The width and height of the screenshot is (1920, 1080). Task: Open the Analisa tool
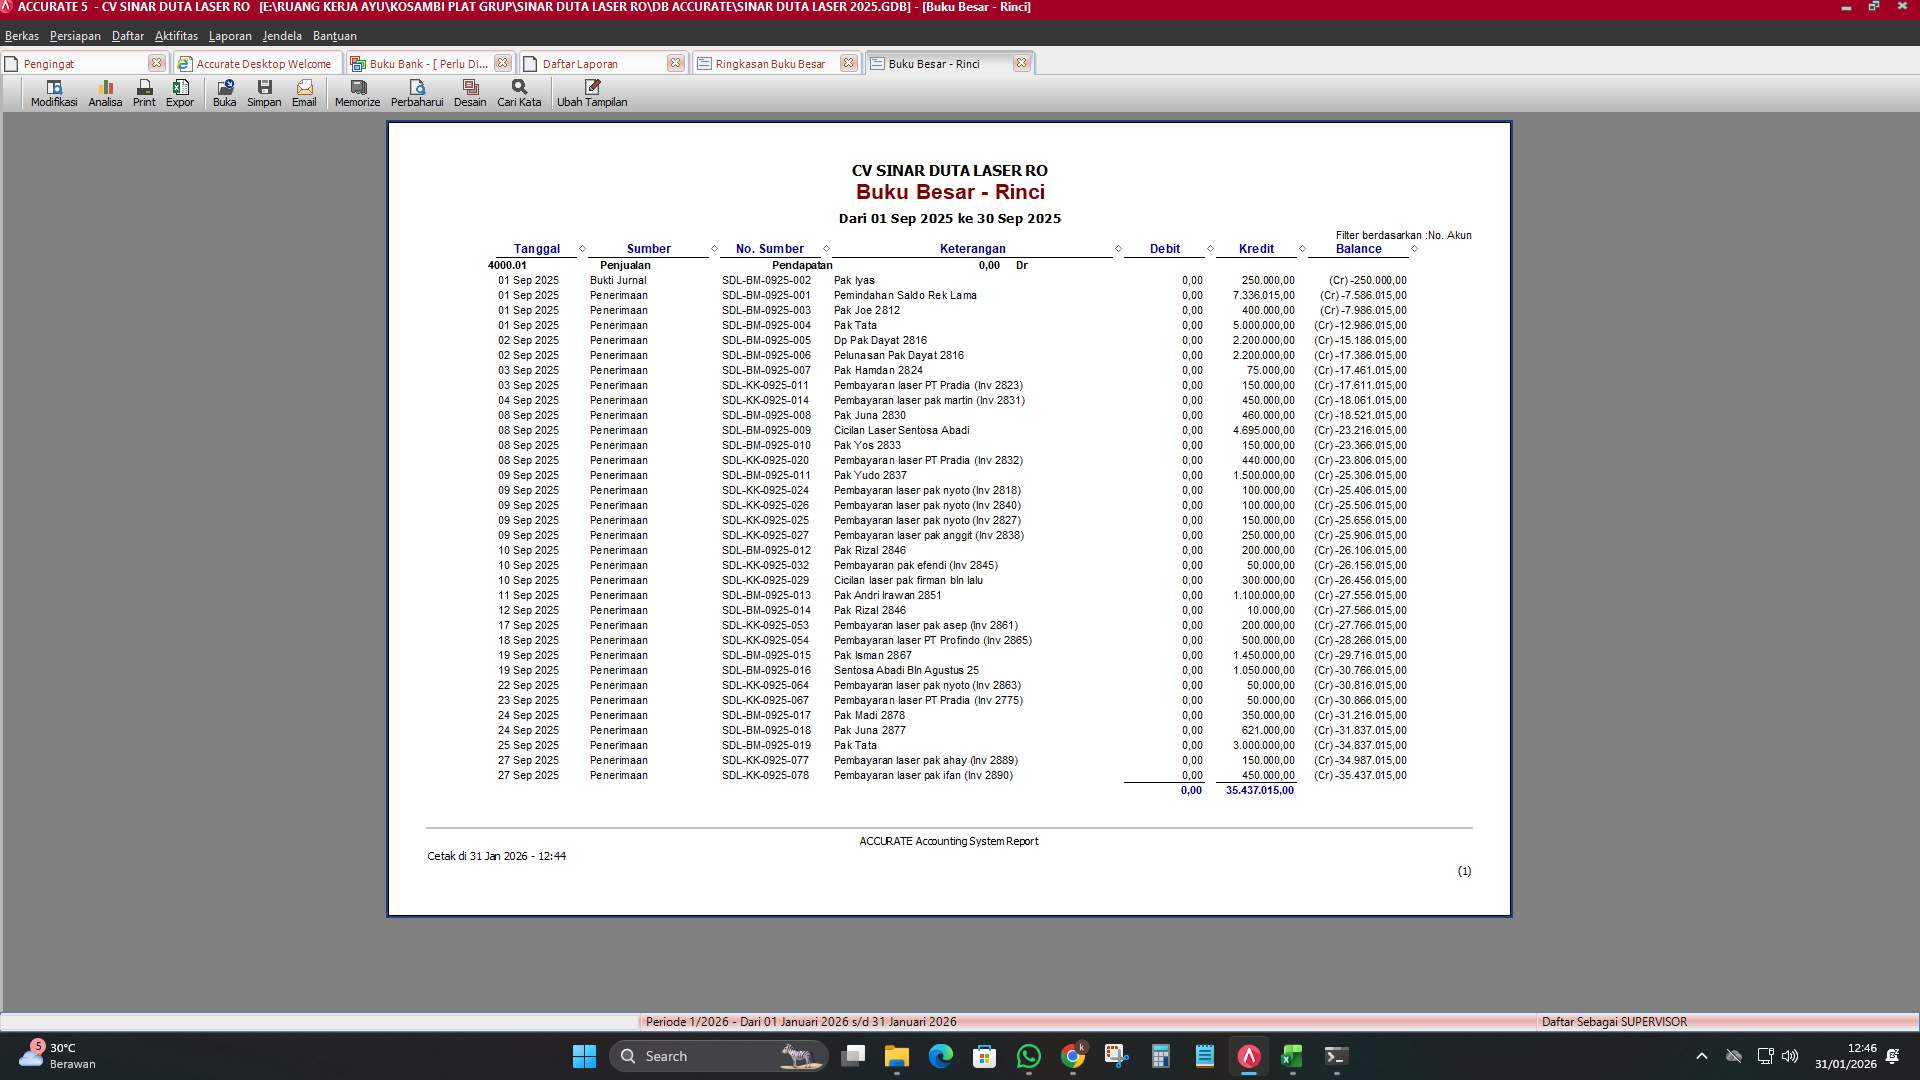104,94
